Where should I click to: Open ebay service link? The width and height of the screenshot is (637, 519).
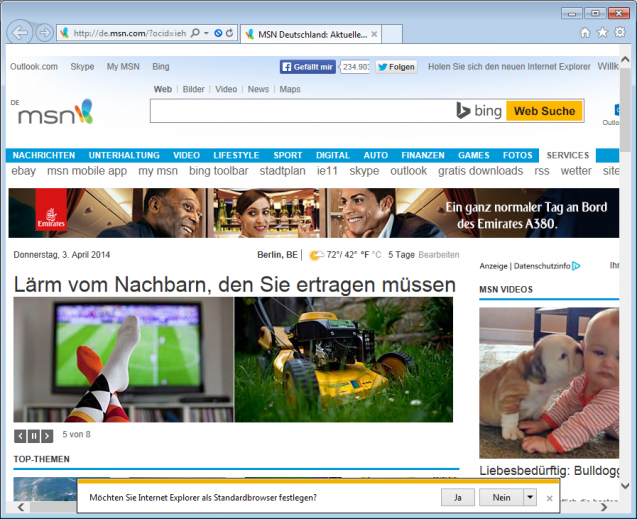24,171
